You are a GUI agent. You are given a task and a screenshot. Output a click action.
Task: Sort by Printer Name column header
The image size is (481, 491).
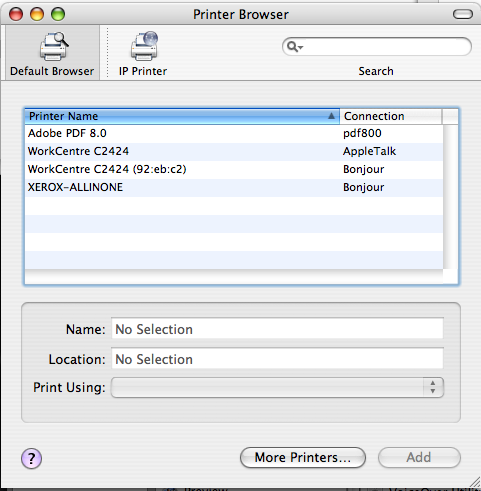(x=182, y=116)
